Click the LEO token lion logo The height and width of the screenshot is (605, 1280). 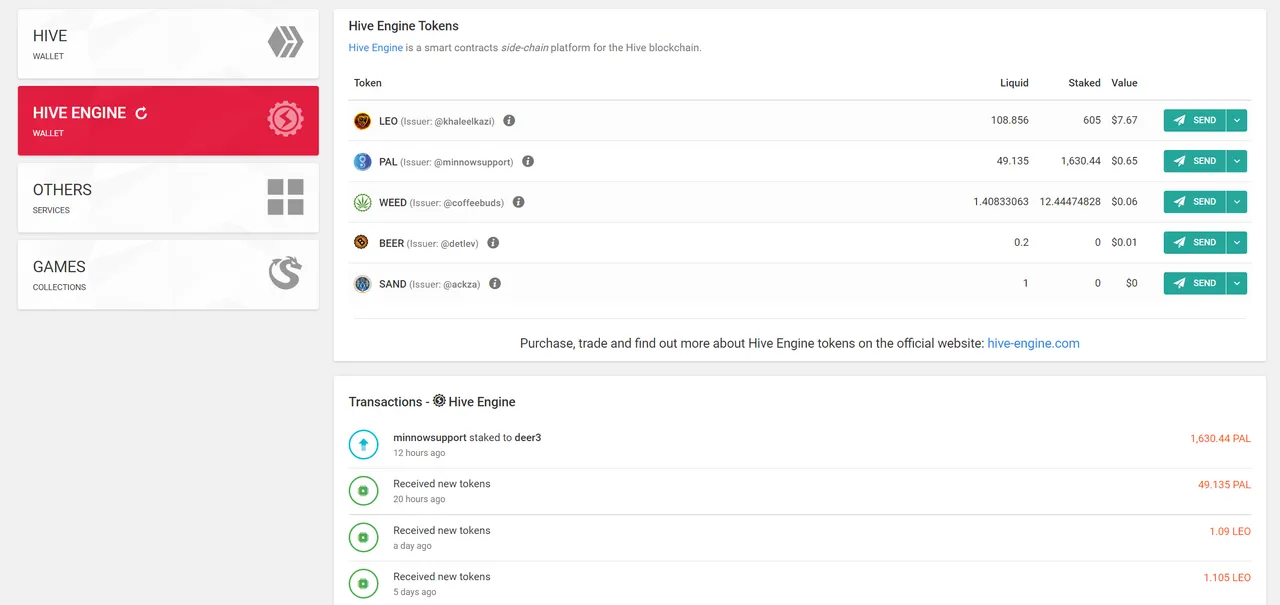362,121
